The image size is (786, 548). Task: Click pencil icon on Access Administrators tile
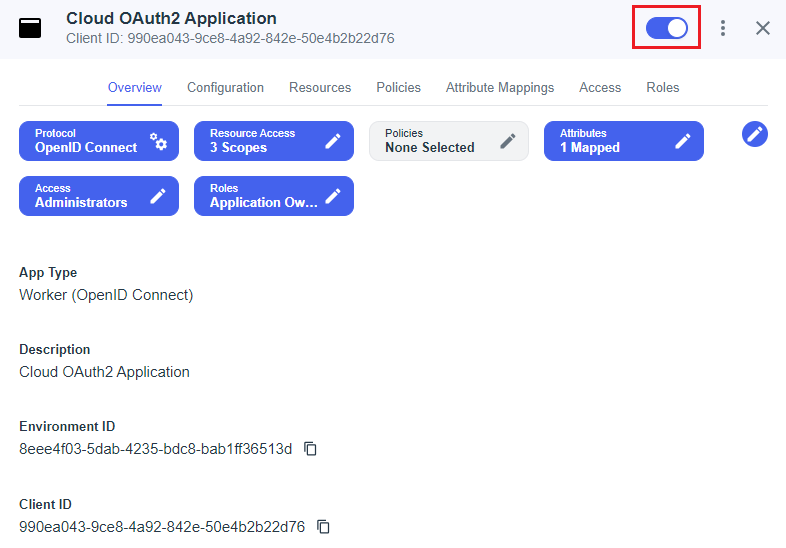(x=158, y=196)
